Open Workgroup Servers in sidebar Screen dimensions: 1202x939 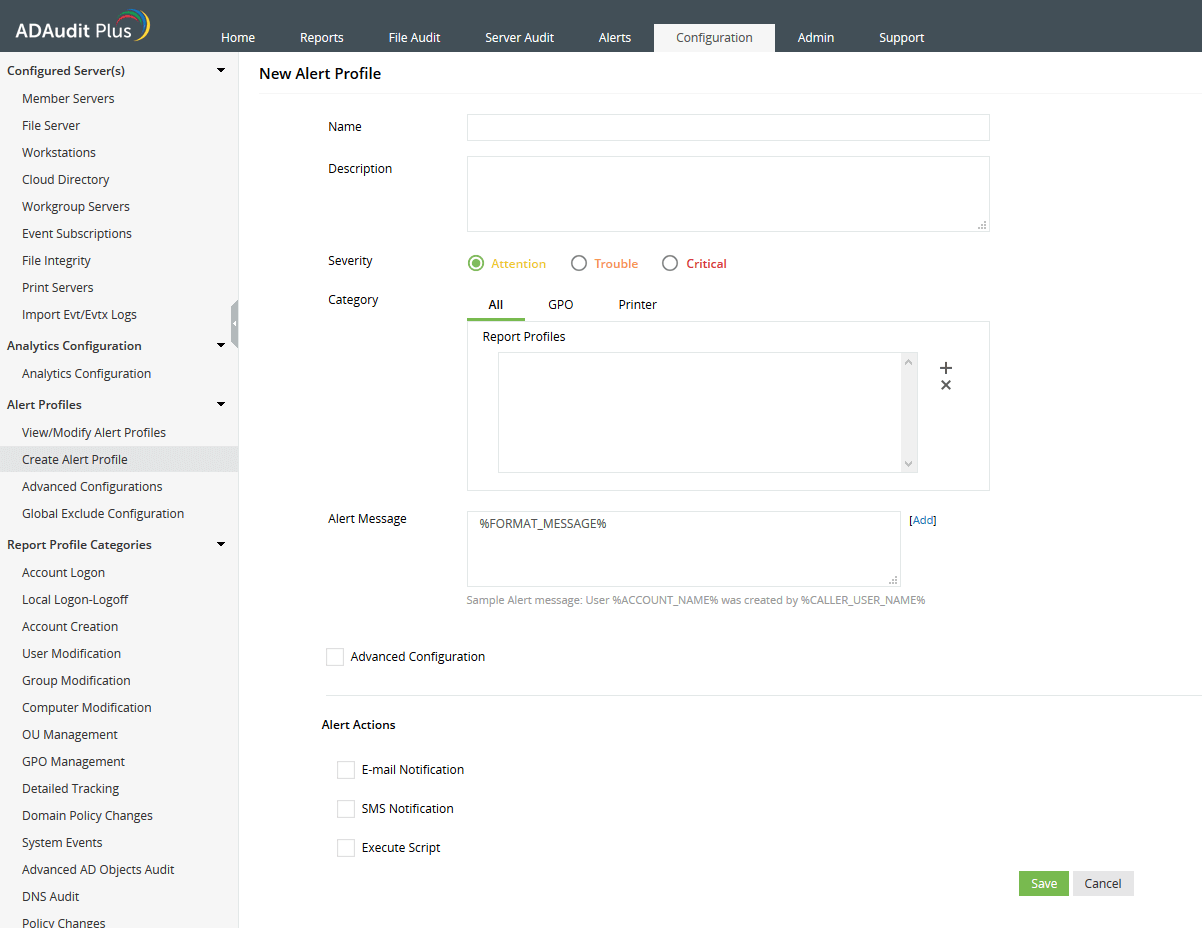point(76,207)
